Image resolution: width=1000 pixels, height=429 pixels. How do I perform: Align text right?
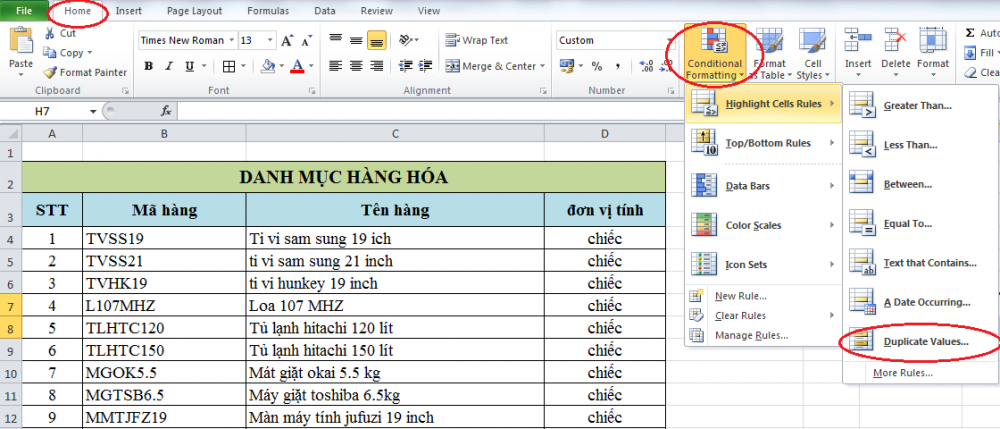click(x=376, y=66)
